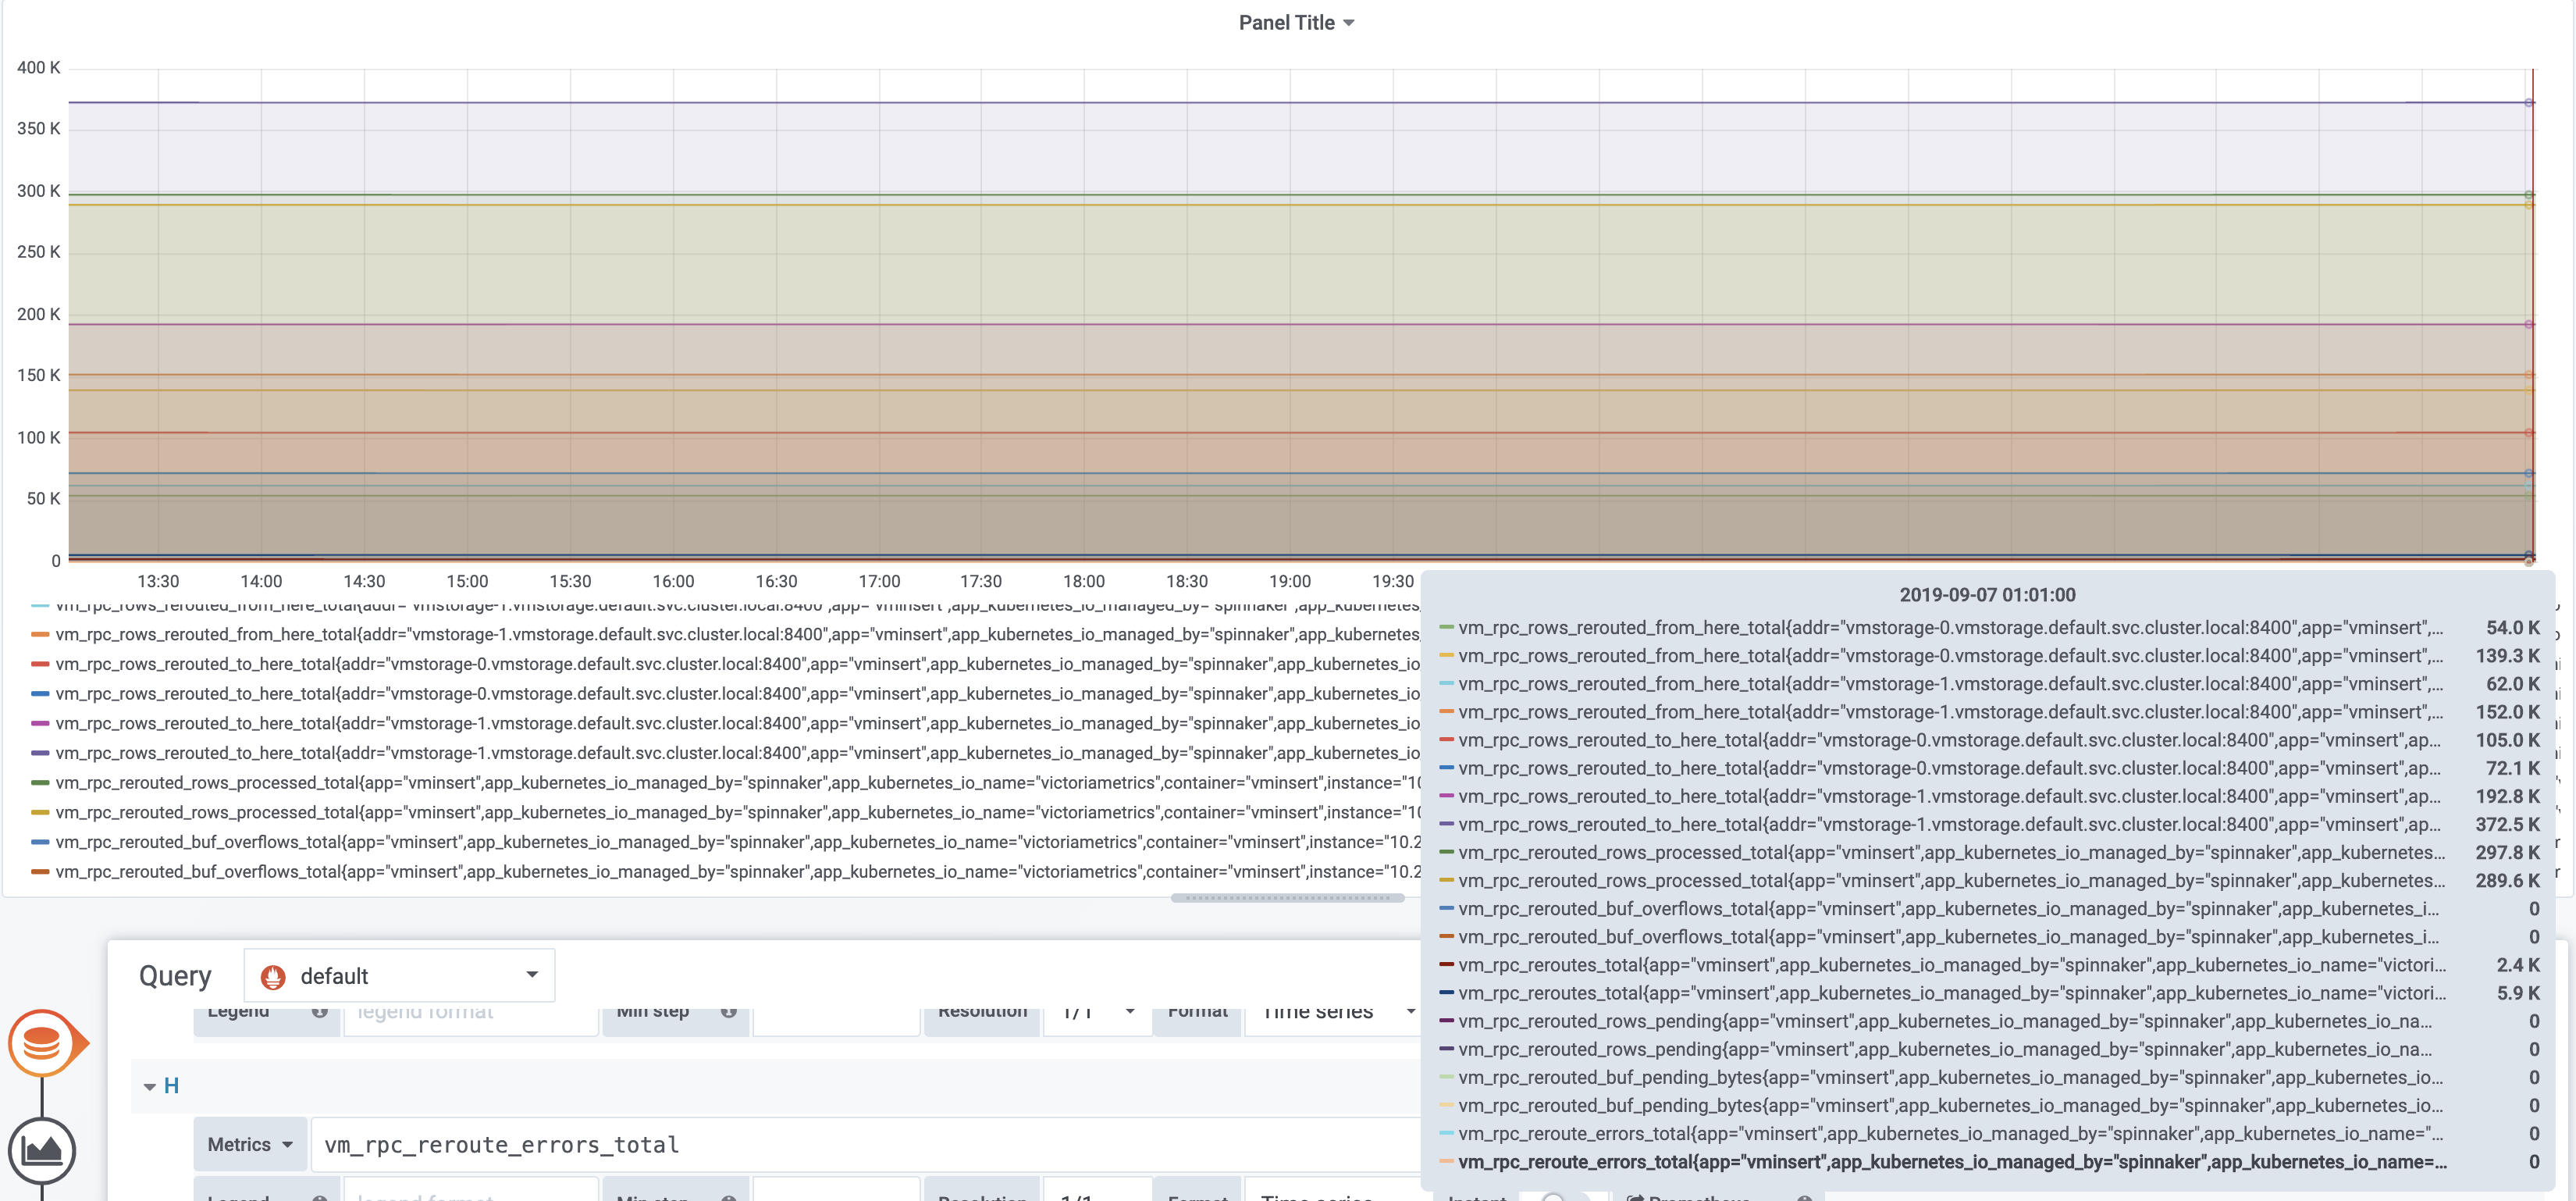Open the Metrics dropdown for query H
This screenshot has width=2576, height=1201.
coord(250,1144)
